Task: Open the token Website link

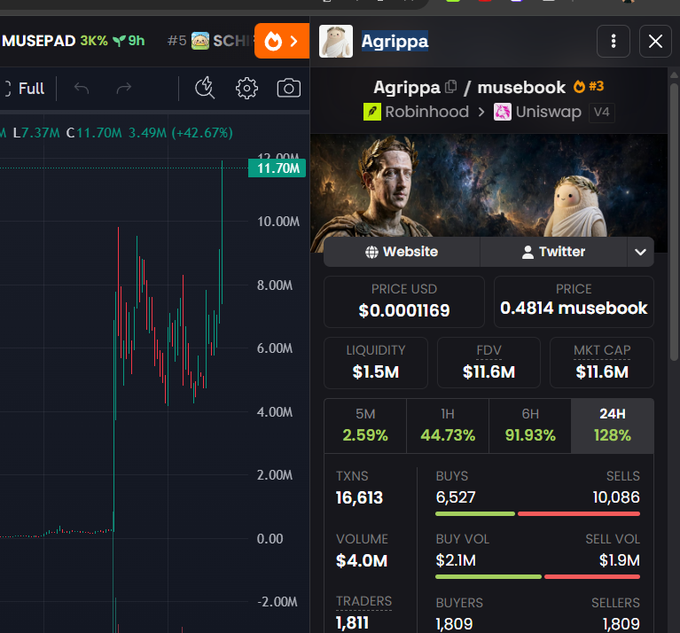Action: [x=402, y=252]
